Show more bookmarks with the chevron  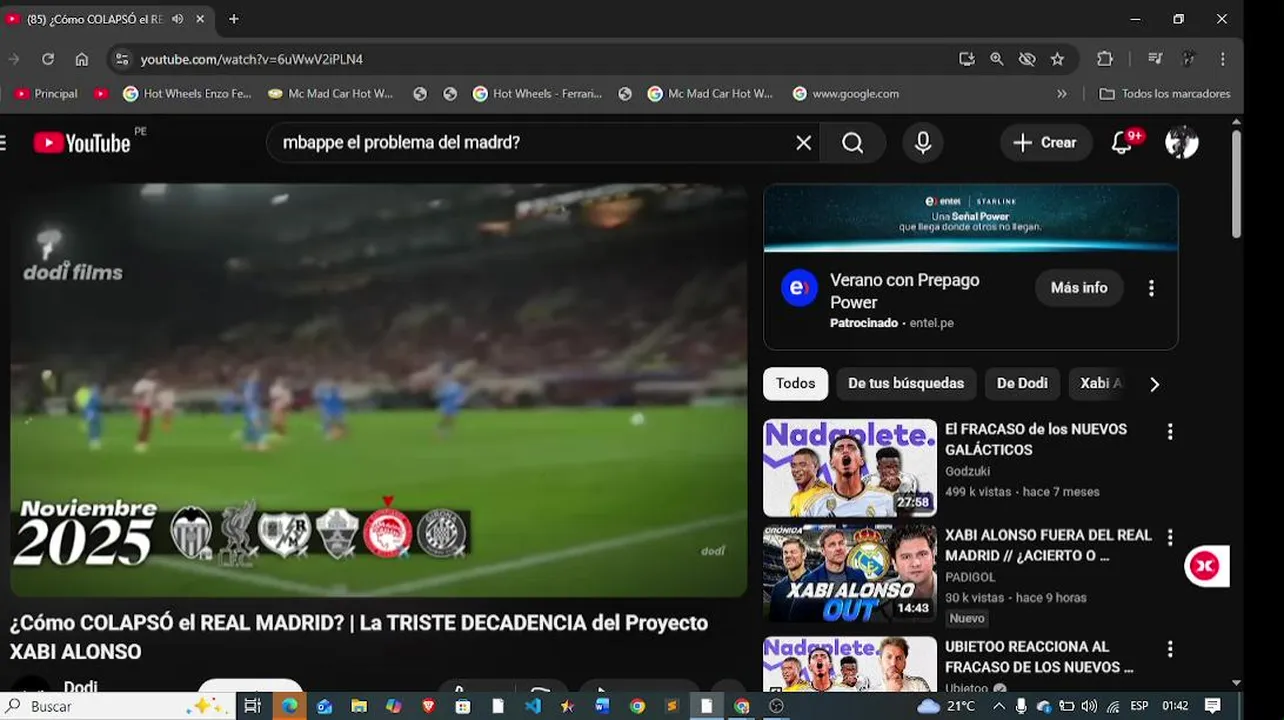click(1062, 94)
